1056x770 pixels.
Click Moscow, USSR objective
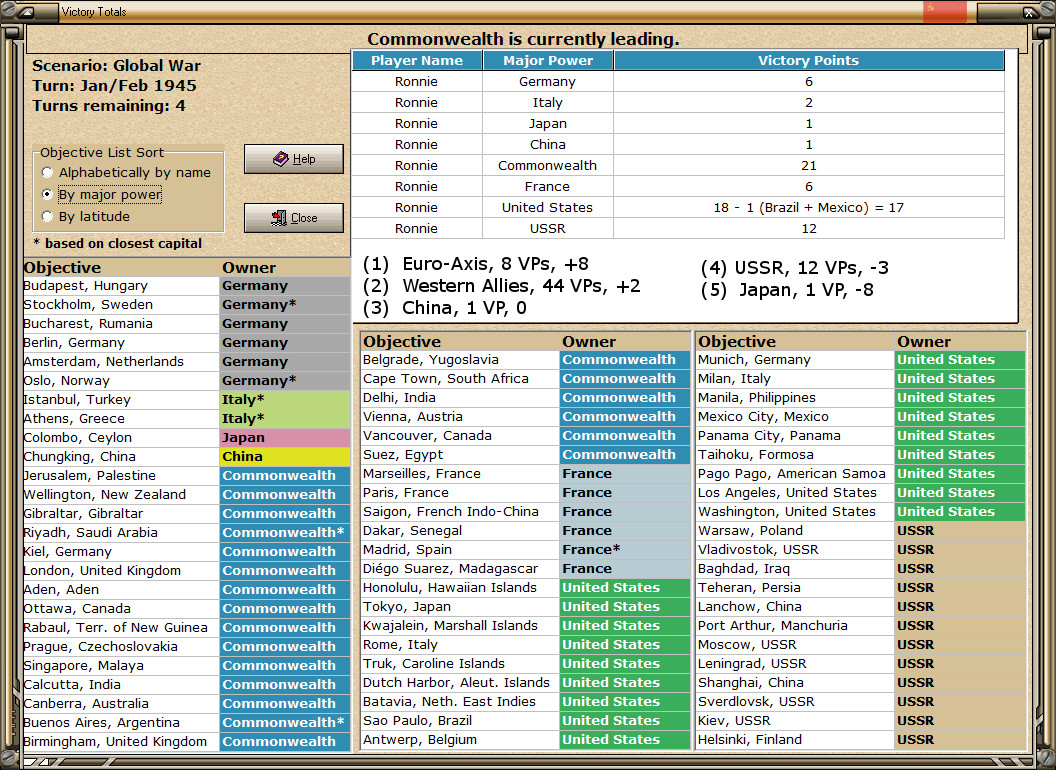pyautogui.click(x=795, y=645)
